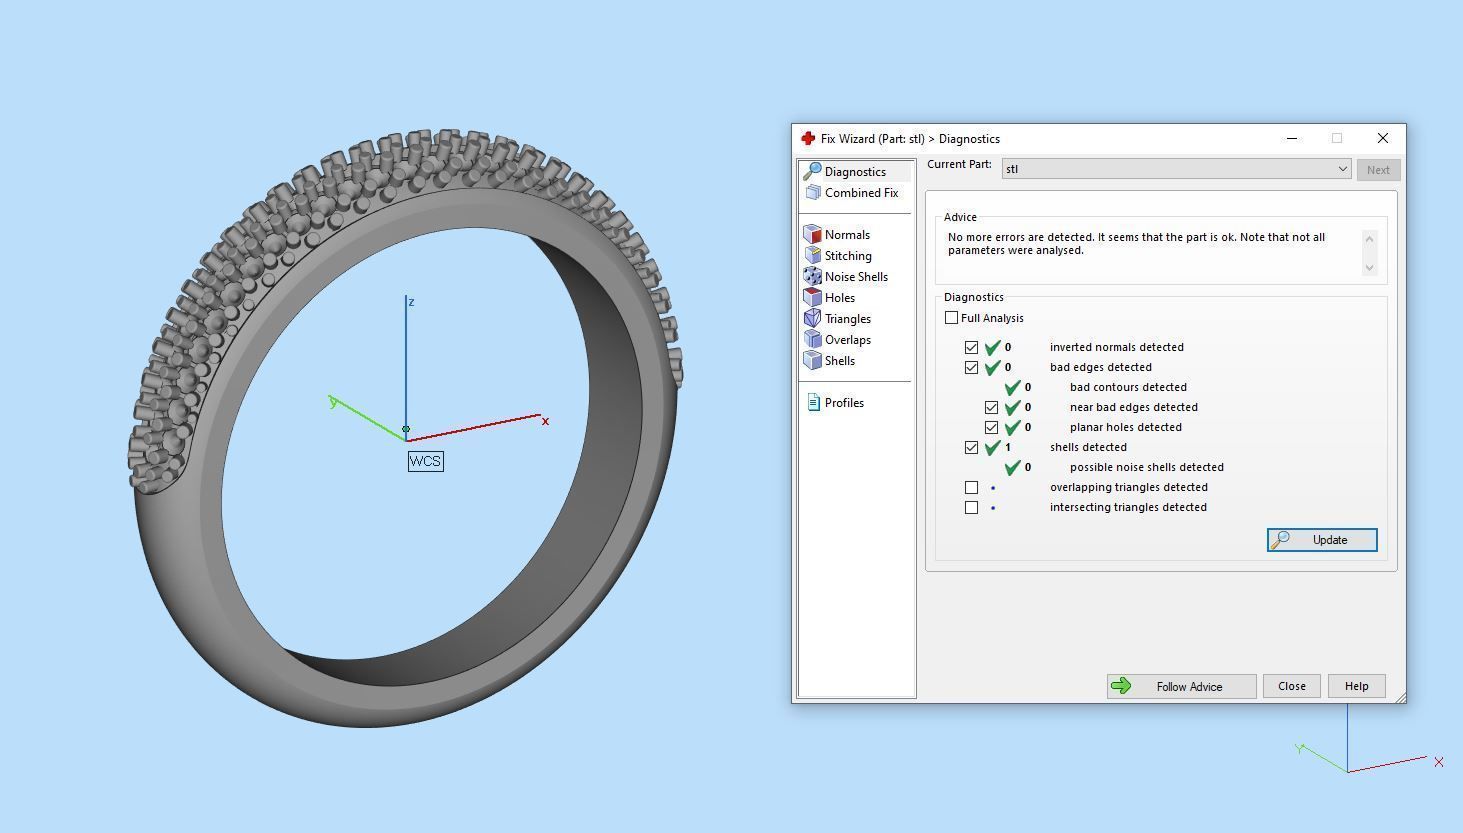This screenshot has width=1463, height=833.
Task: Minimize the Fix Wizard window
Action: click(x=1292, y=138)
